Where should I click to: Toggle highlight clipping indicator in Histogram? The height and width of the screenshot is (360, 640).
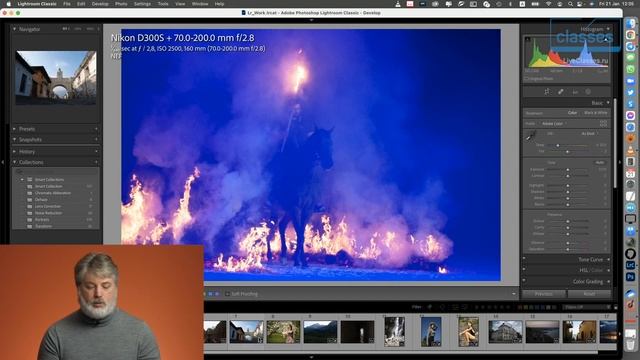click(606, 40)
